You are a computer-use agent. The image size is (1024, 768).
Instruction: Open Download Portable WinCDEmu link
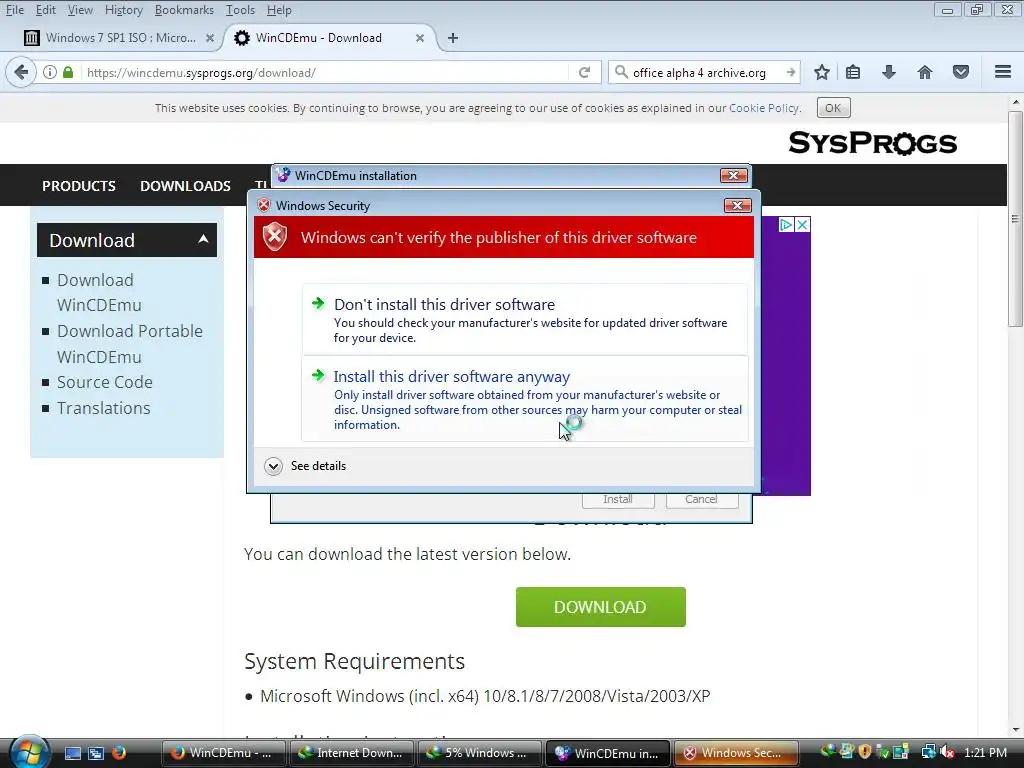[x=130, y=344]
